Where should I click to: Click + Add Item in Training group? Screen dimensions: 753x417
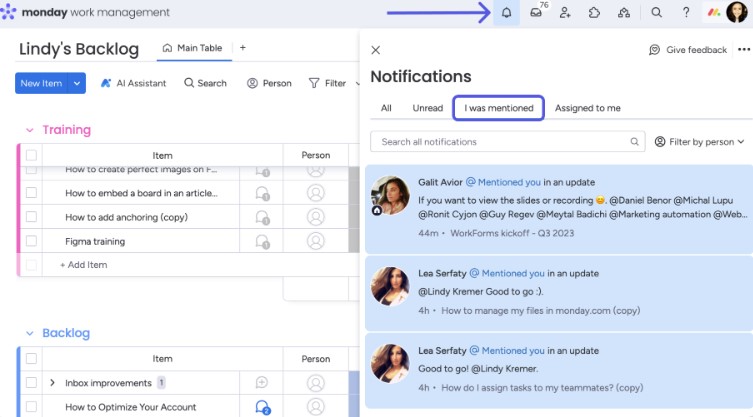click(84, 265)
